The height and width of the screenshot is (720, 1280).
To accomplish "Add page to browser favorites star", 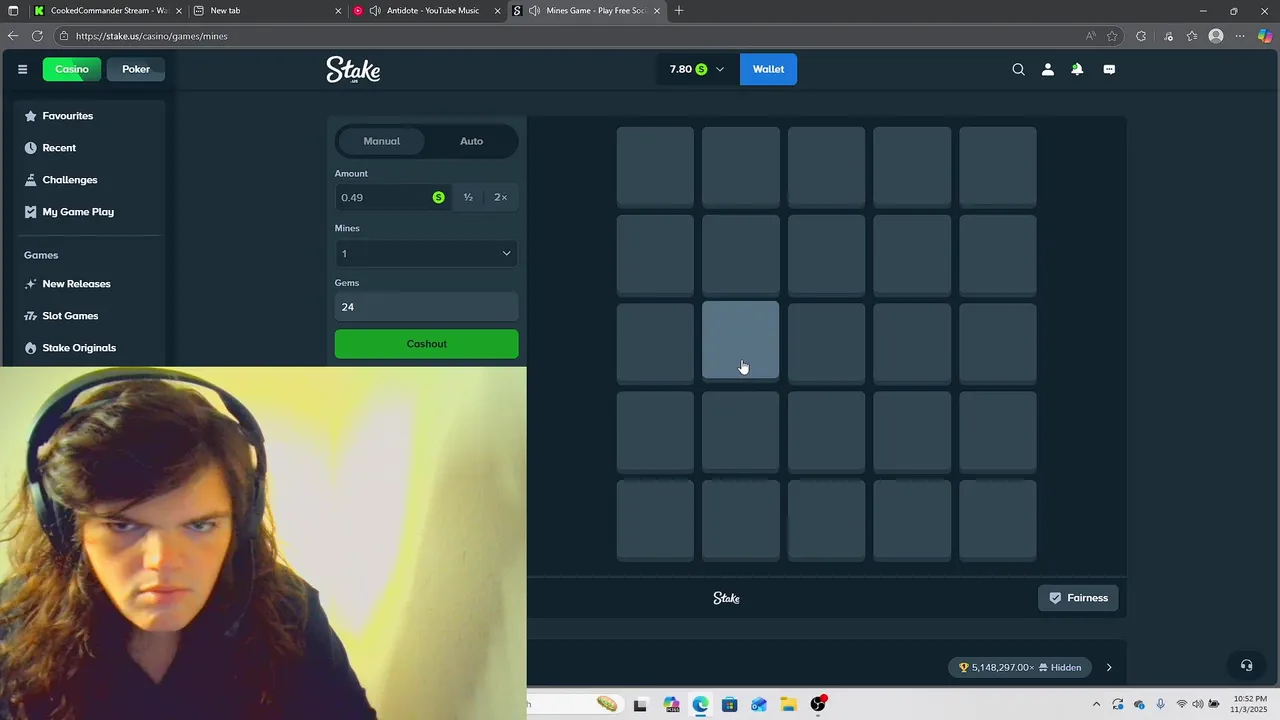I will (1112, 36).
